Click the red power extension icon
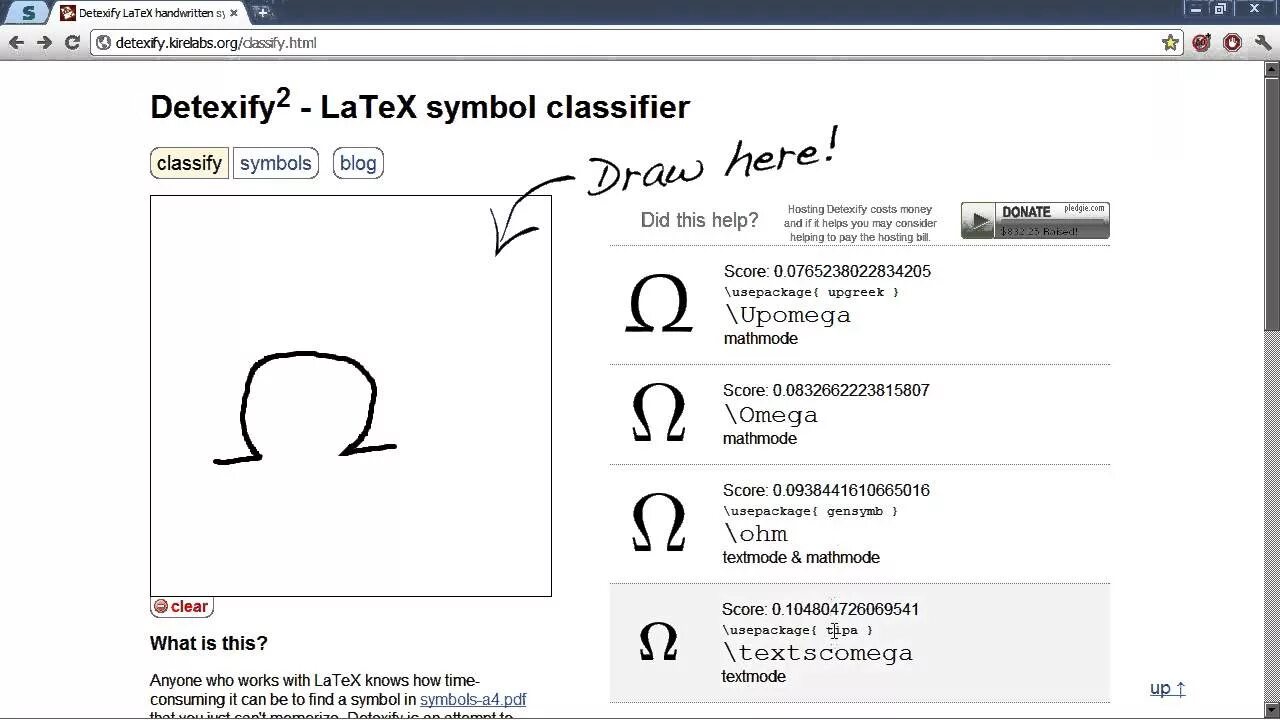 pyautogui.click(x=1232, y=43)
